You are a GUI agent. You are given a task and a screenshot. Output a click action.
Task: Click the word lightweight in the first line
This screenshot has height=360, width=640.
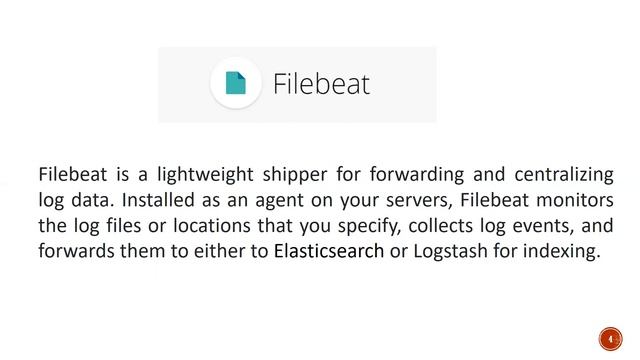(205, 175)
